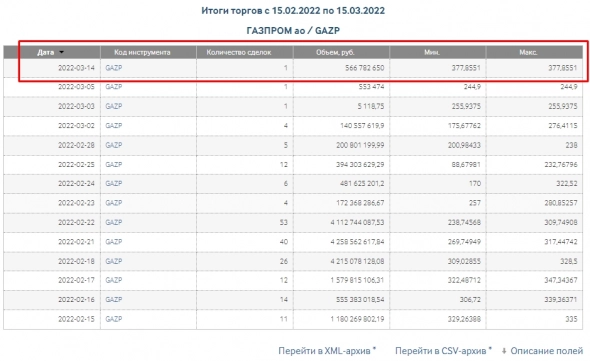Screen dimensions: 590x361
Task: Open GAZP link in the 2022-02-25 row
Action: point(114,165)
